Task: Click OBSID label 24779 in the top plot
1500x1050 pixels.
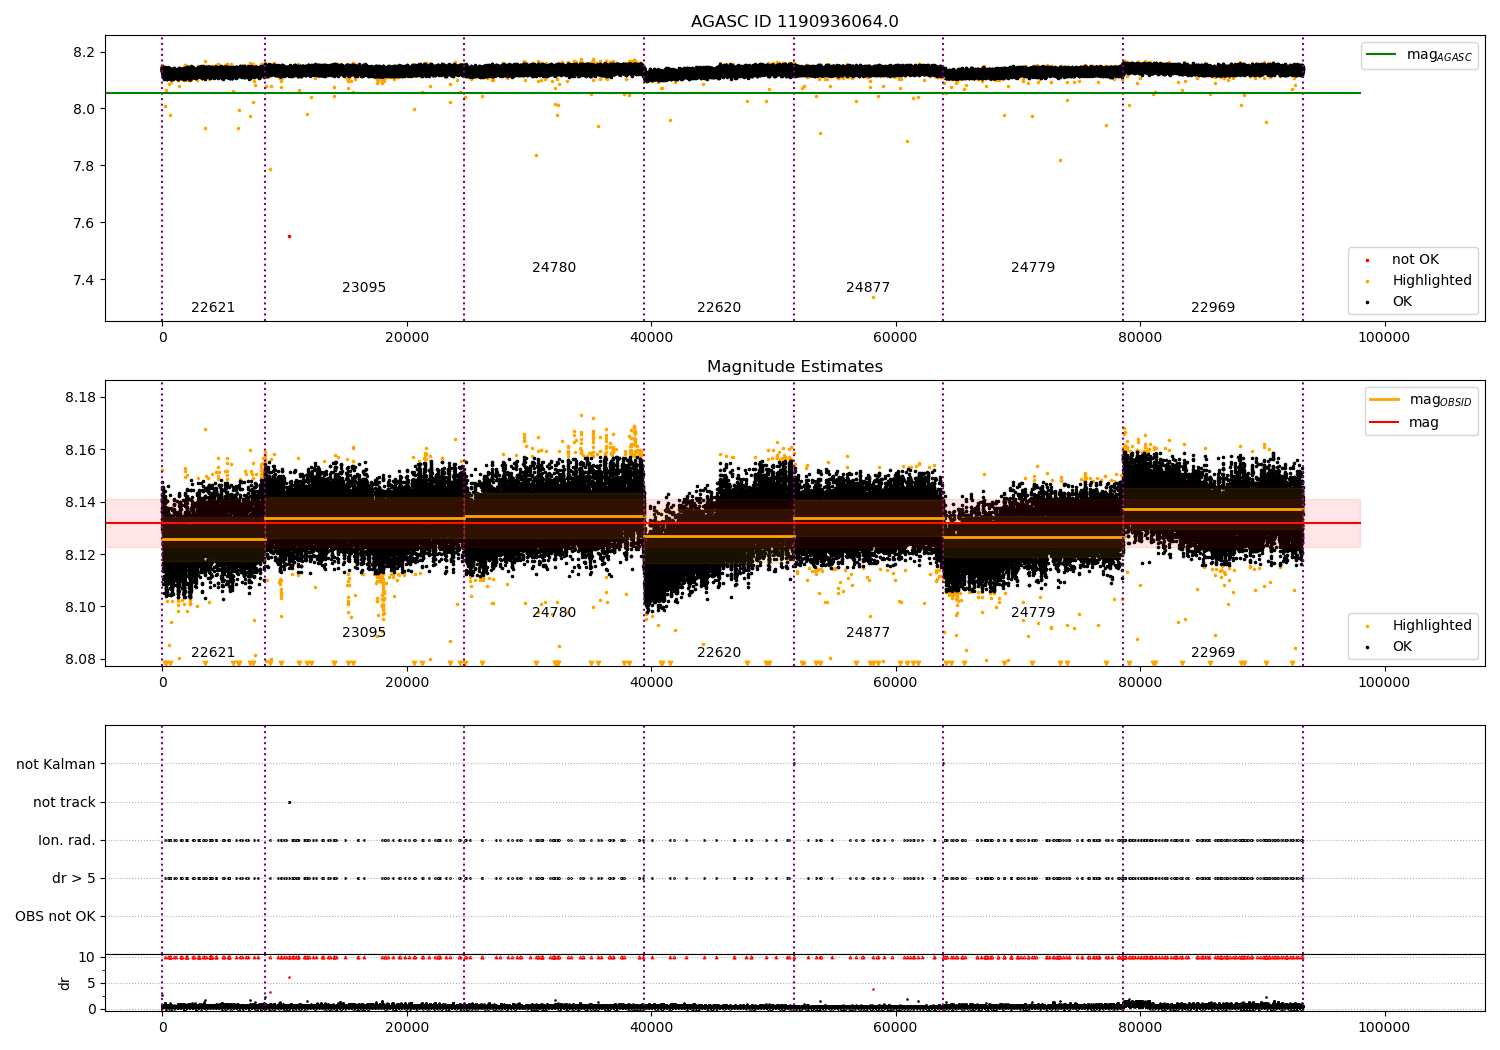Action: click(x=1033, y=268)
